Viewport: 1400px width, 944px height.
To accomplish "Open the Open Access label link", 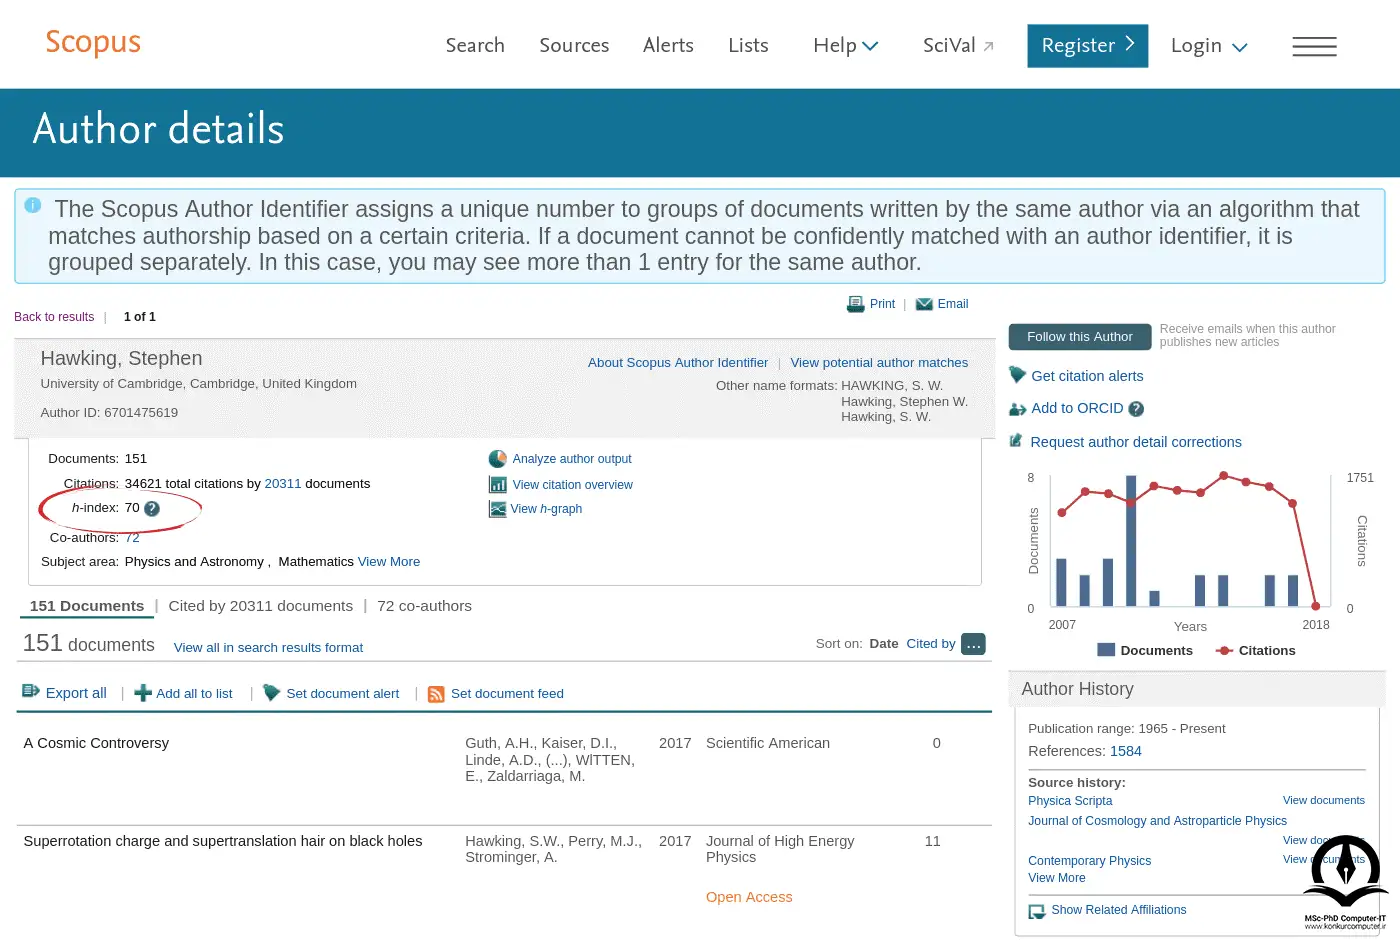I will coord(749,897).
